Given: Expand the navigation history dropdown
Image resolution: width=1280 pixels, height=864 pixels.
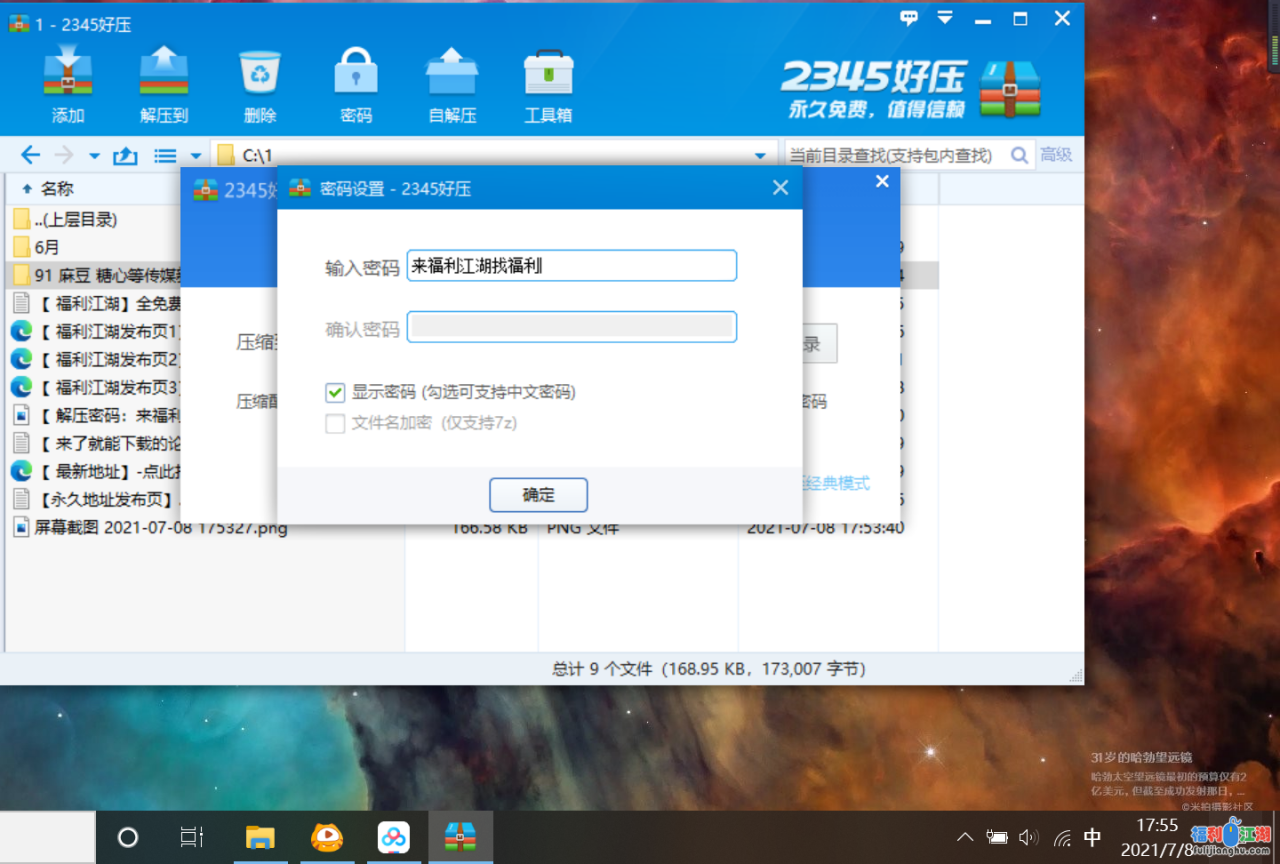Looking at the screenshot, I should [x=94, y=156].
